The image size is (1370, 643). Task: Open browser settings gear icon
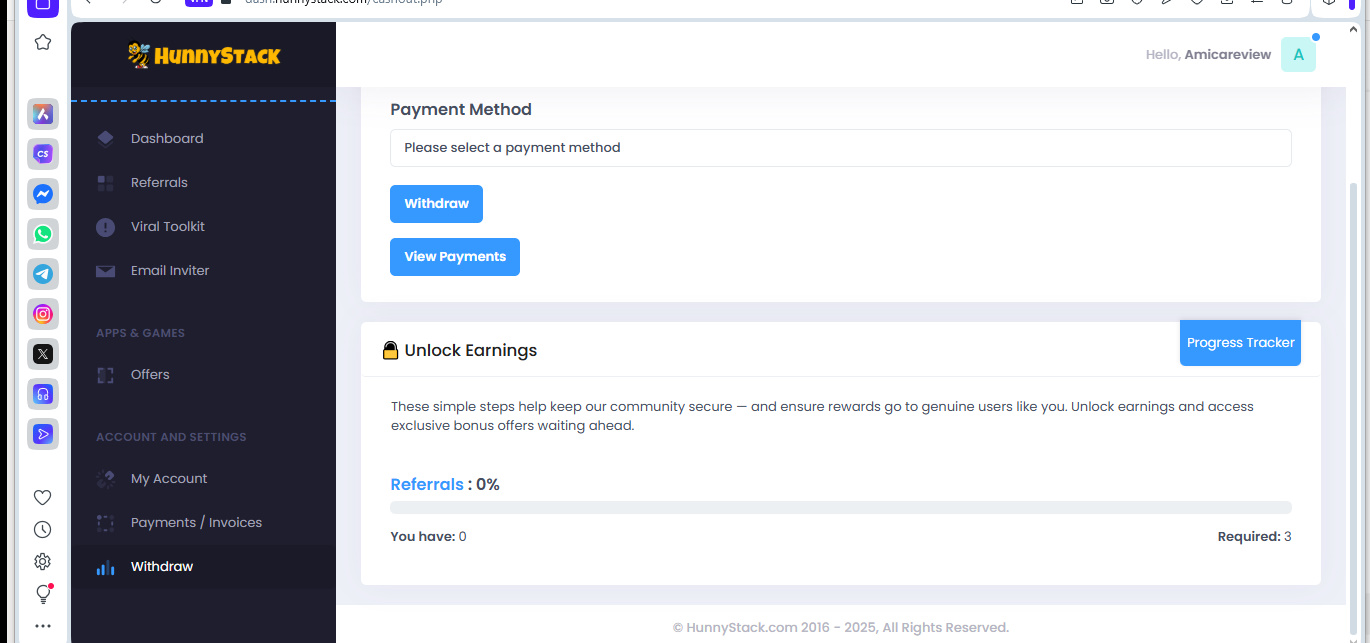(43, 562)
